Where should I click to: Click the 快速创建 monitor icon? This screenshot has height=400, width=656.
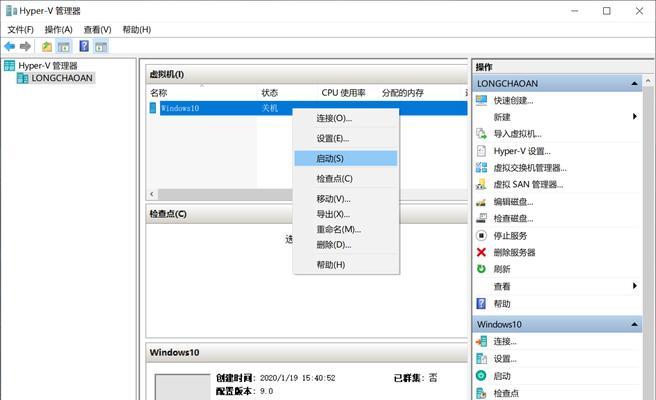click(x=482, y=100)
